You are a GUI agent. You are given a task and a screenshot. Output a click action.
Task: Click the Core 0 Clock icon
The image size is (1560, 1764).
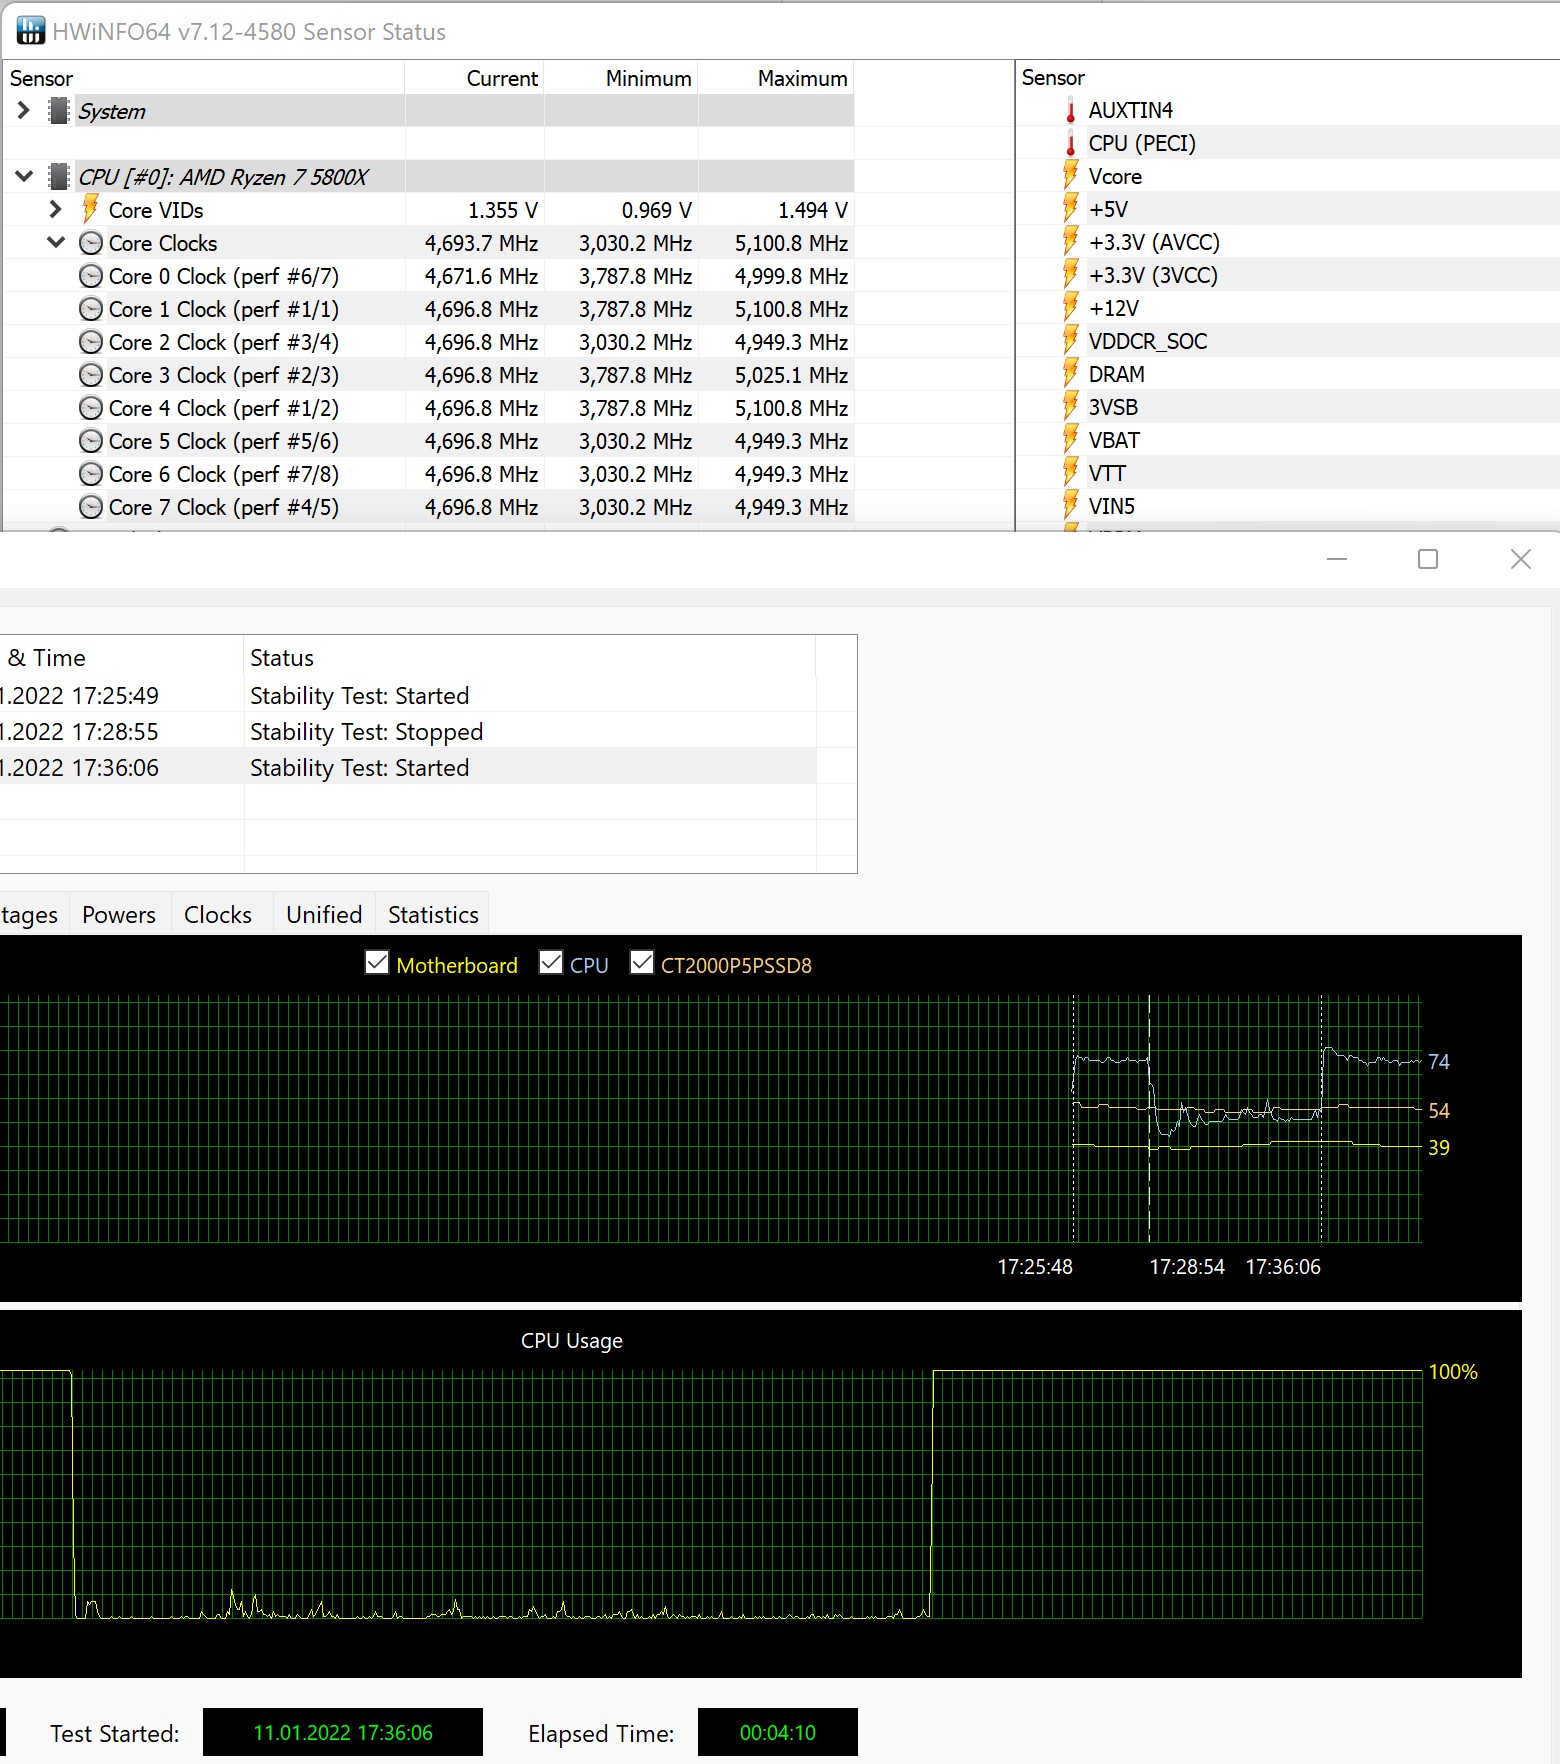click(x=91, y=276)
